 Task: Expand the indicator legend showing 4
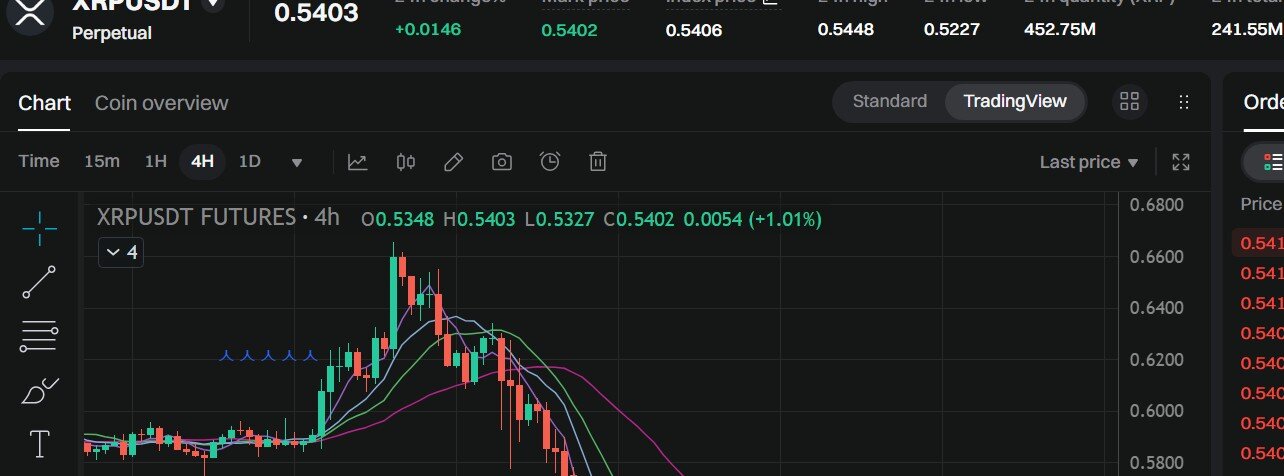121,252
